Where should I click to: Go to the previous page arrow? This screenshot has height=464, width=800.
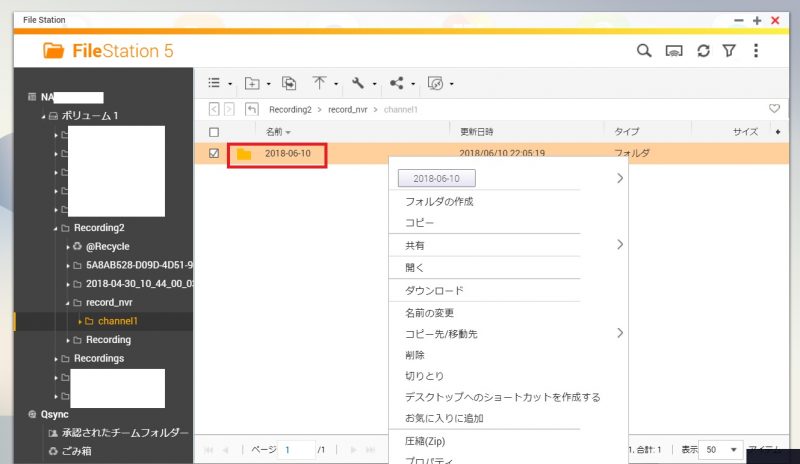226,450
